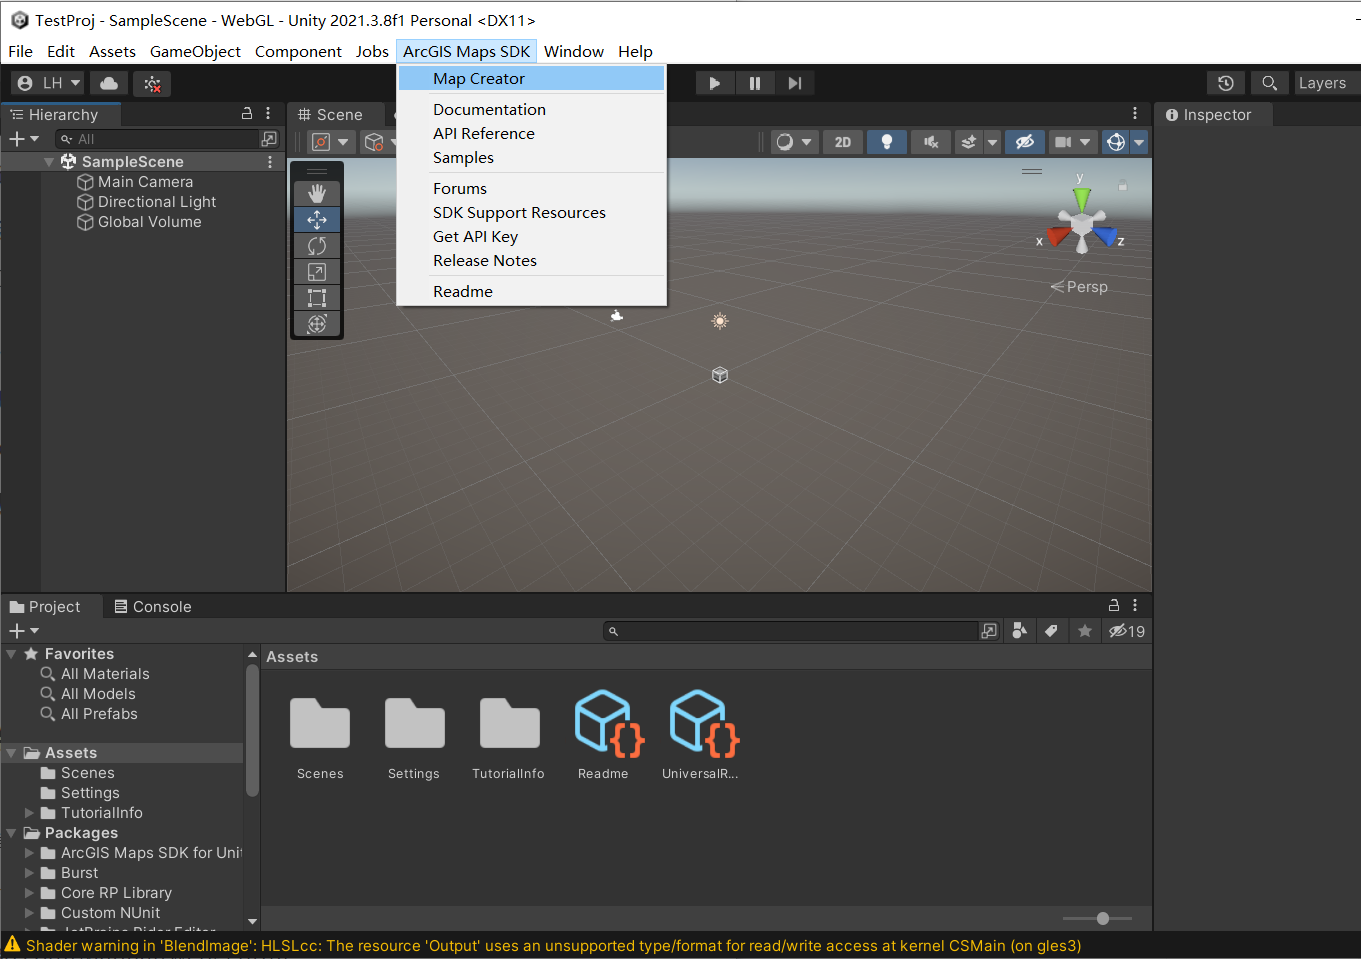Collapse the SampleScene tree arrow
The image size is (1361, 959).
pyautogui.click(x=49, y=162)
